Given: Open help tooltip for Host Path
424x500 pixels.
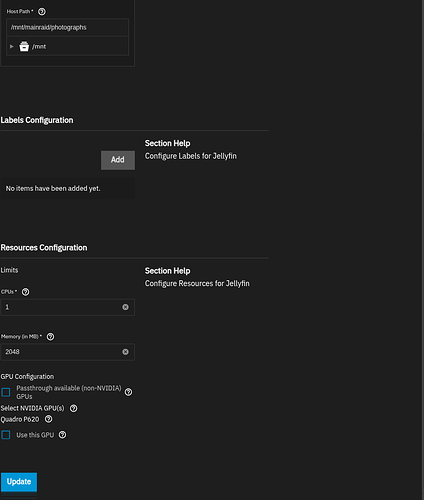Looking at the screenshot, I should 42,12.
